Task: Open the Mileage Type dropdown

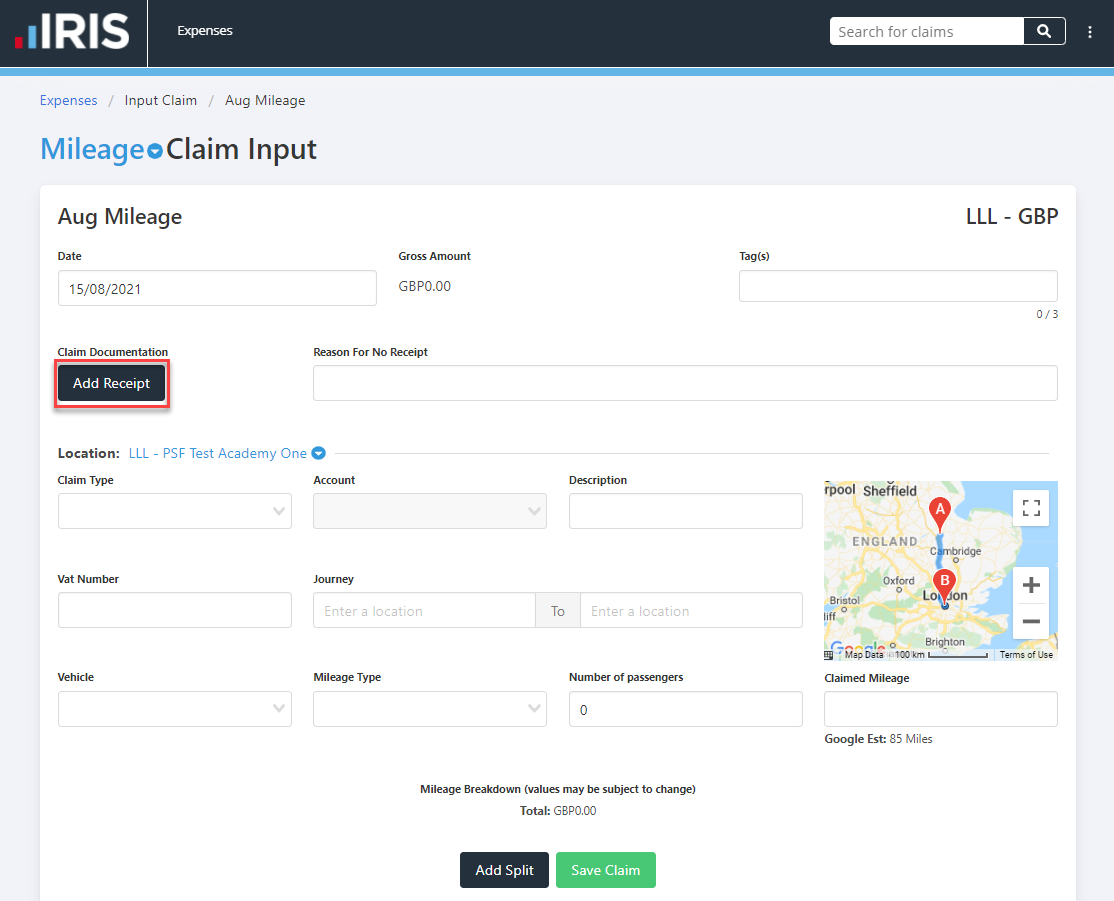Action: 430,708
